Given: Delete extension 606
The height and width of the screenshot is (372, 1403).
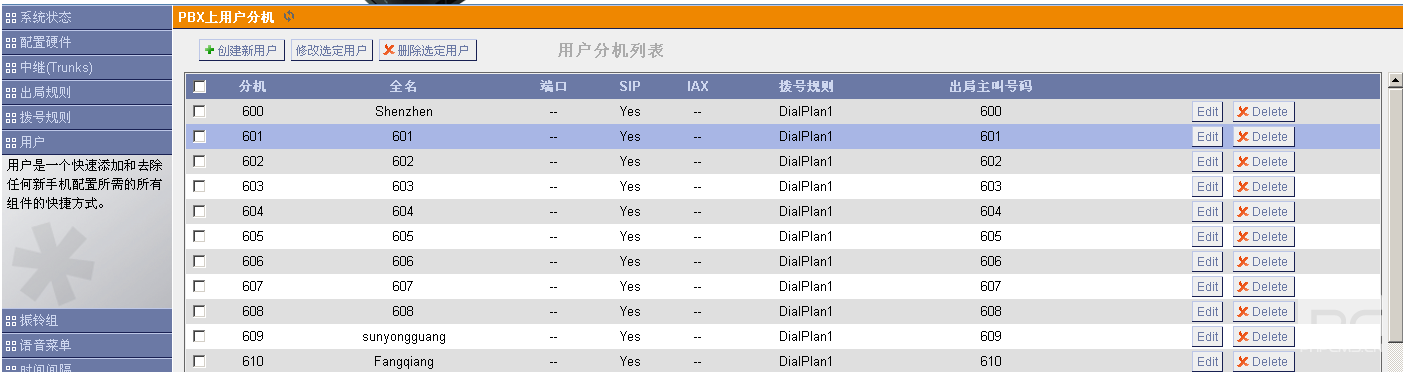Looking at the screenshot, I should [x=1263, y=261].
